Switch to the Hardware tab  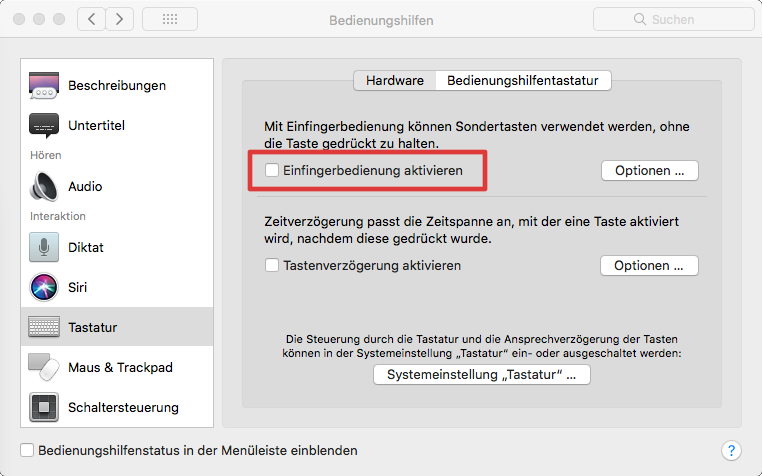click(x=395, y=80)
